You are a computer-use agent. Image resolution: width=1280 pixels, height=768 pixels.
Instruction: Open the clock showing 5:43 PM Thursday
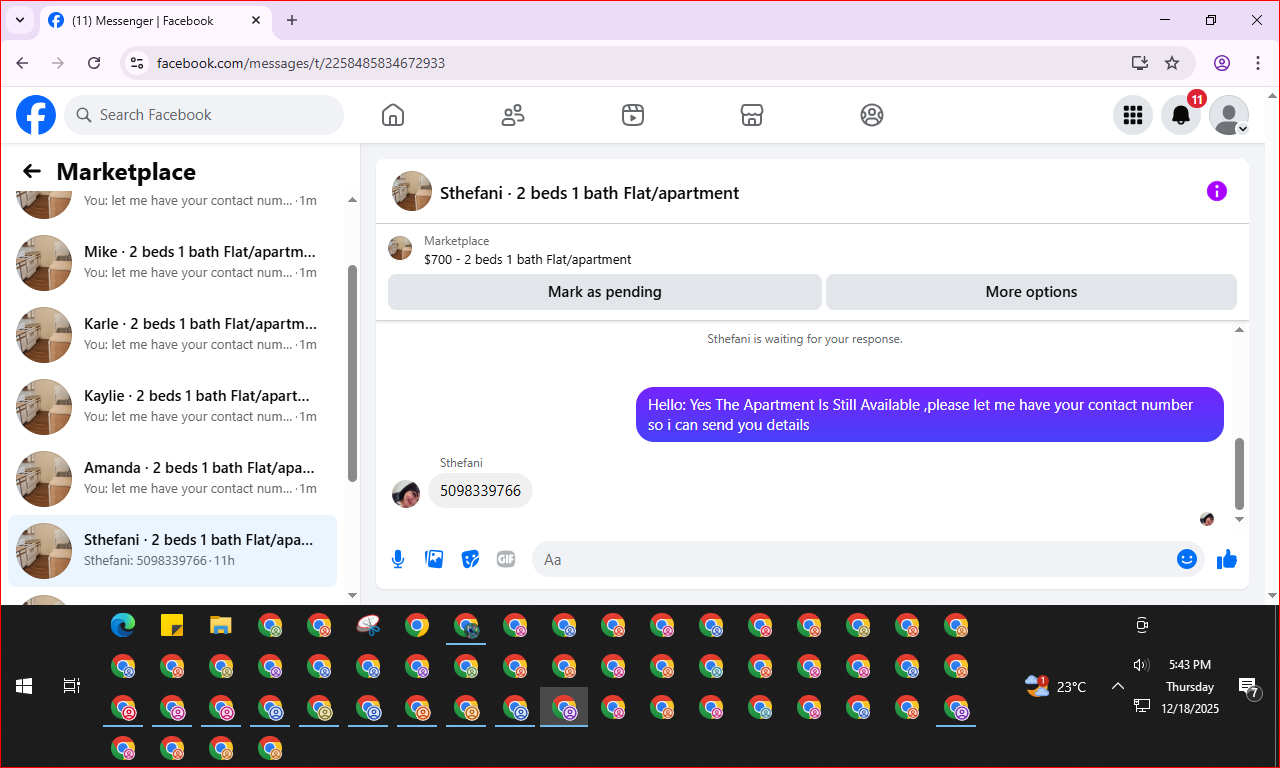tap(1188, 686)
